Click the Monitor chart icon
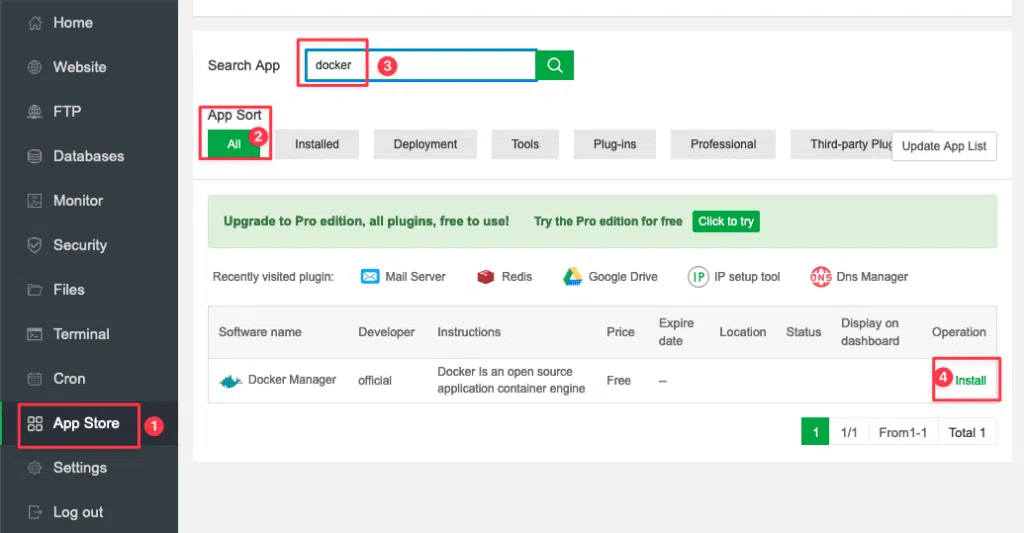This screenshot has width=1024, height=533. tap(35, 201)
